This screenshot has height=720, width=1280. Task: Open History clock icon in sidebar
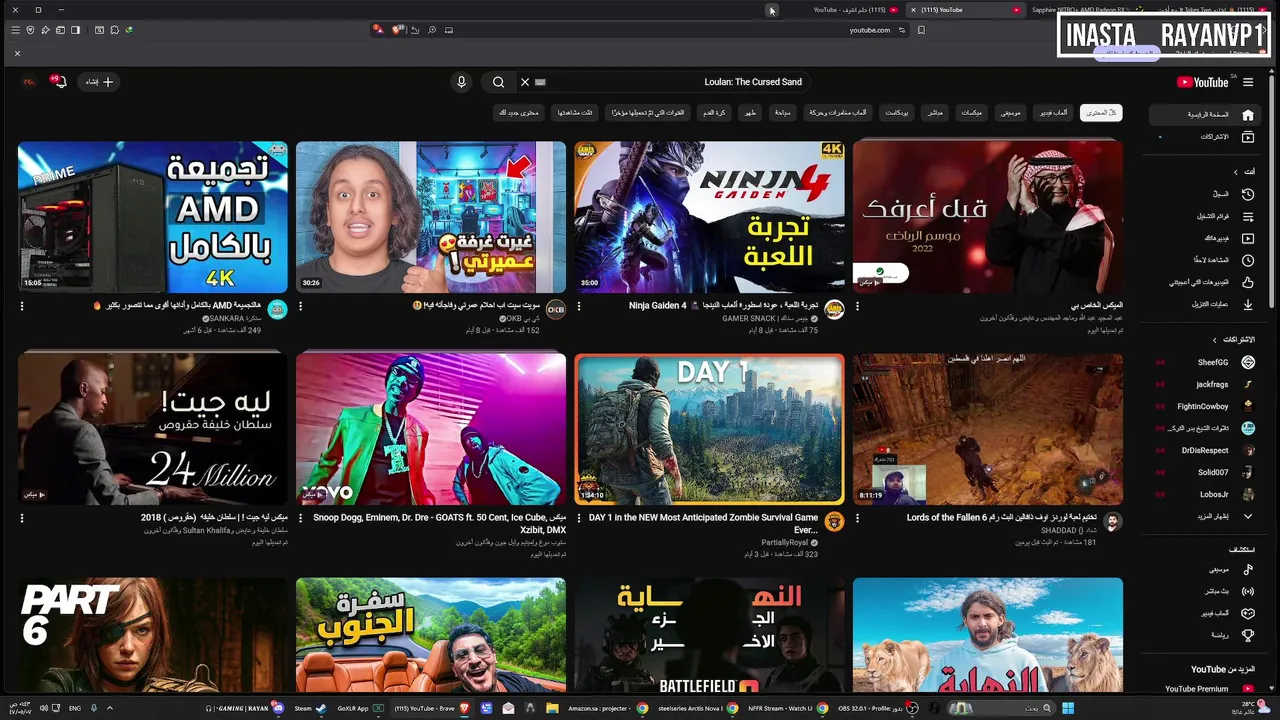[1248, 194]
